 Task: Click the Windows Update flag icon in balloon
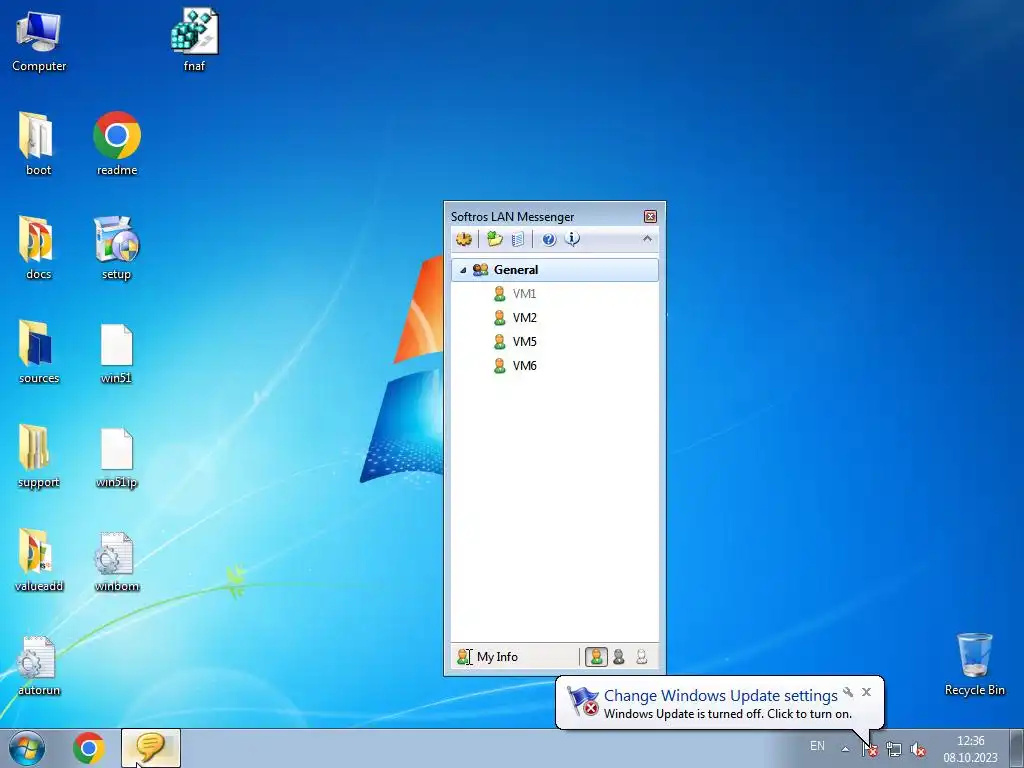(583, 701)
